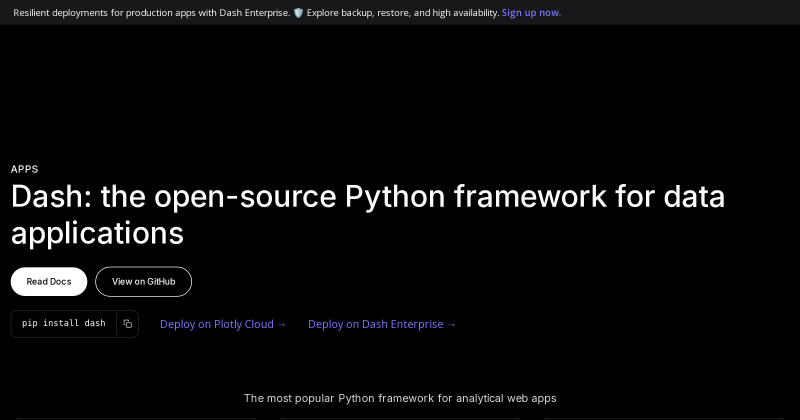Click the copy icon beside pip install dash
The height and width of the screenshot is (420, 800).
pos(128,324)
